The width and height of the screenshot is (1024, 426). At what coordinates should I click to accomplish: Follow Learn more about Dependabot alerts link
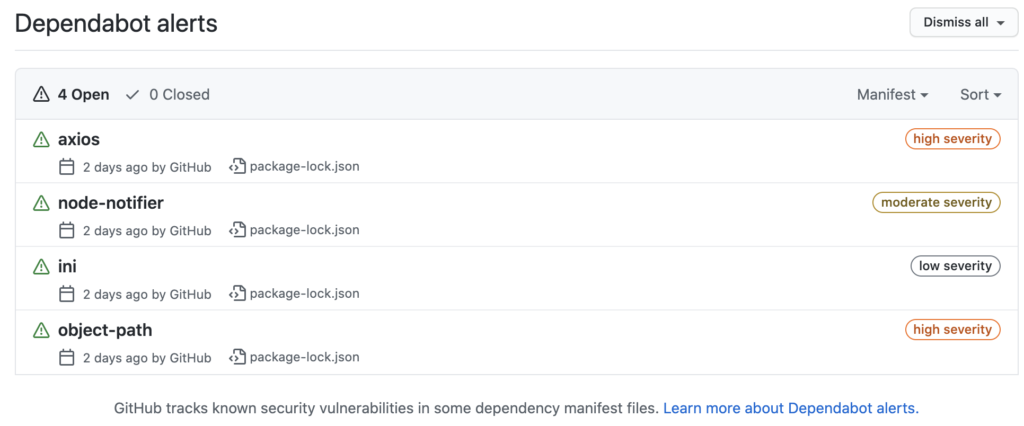(x=791, y=408)
